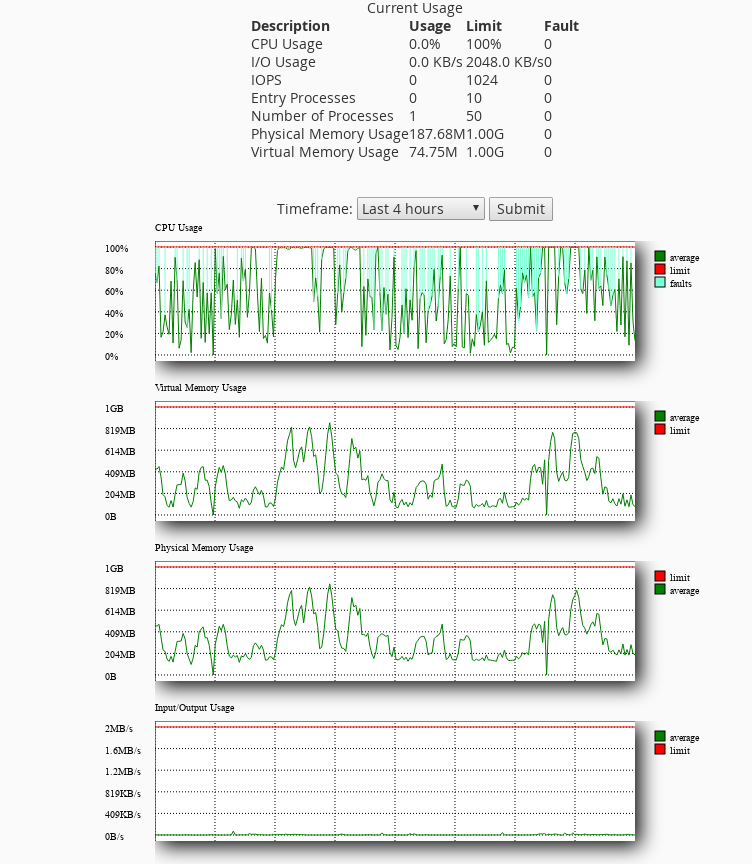The image size is (752, 864).
Task: Click the red limit swatch in CPU Usage legend
Action: 660,269
